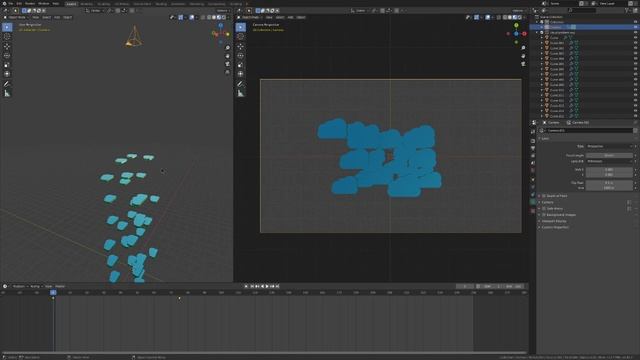This screenshot has height=360, width=640.
Task: Click blue Z axis on left viewport gizmo
Action: click(x=221, y=25)
